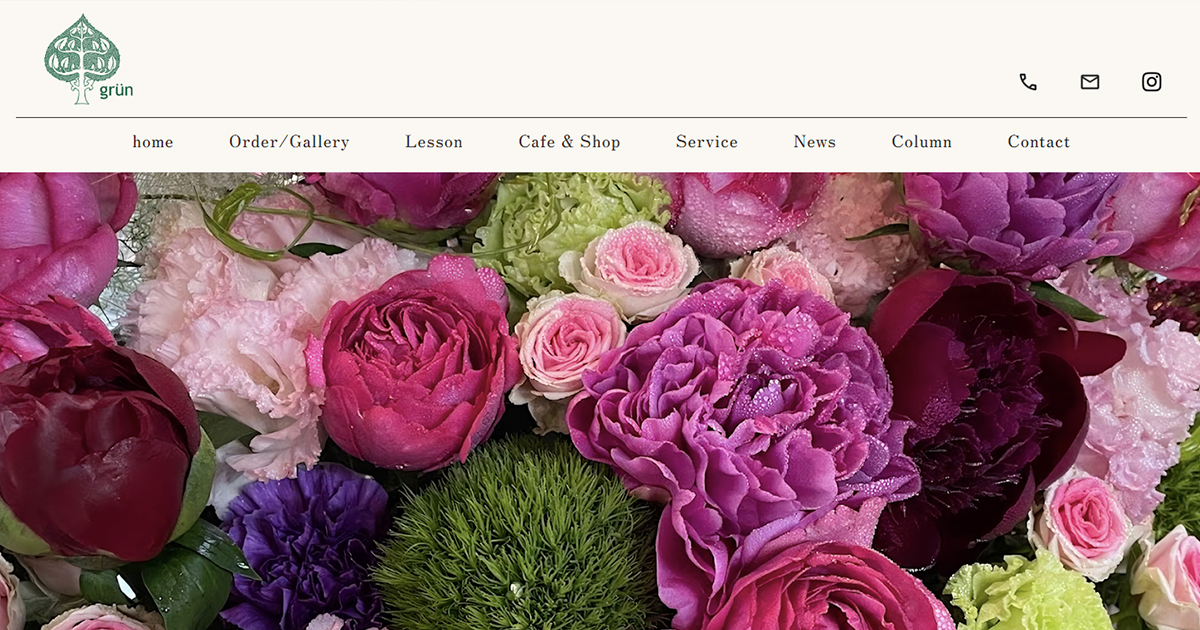Go to the home menu item
This screenshot has height=630, width=1200.
tap(153, 142)
